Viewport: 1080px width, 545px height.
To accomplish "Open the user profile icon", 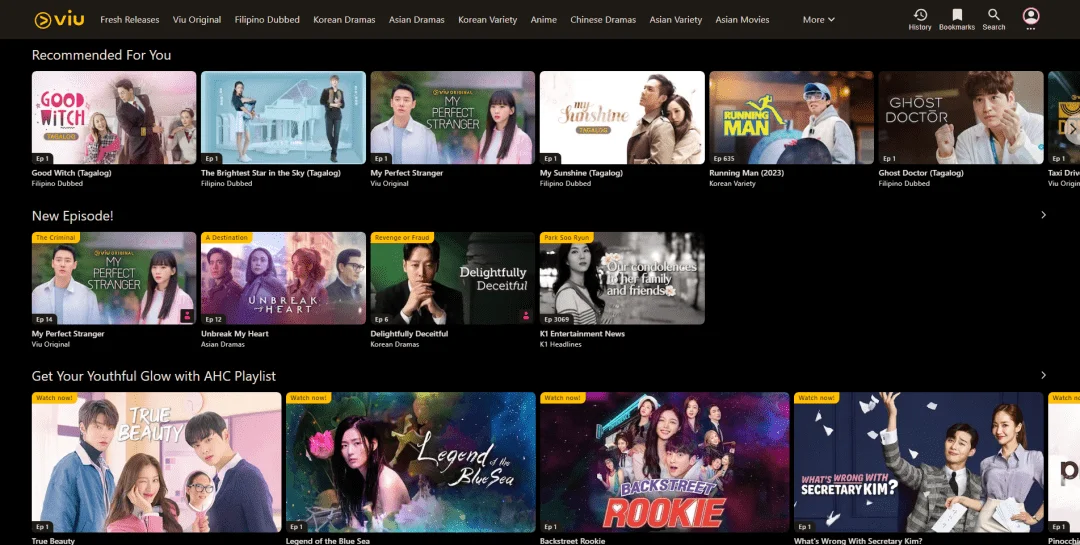I will pos(1030,16).
